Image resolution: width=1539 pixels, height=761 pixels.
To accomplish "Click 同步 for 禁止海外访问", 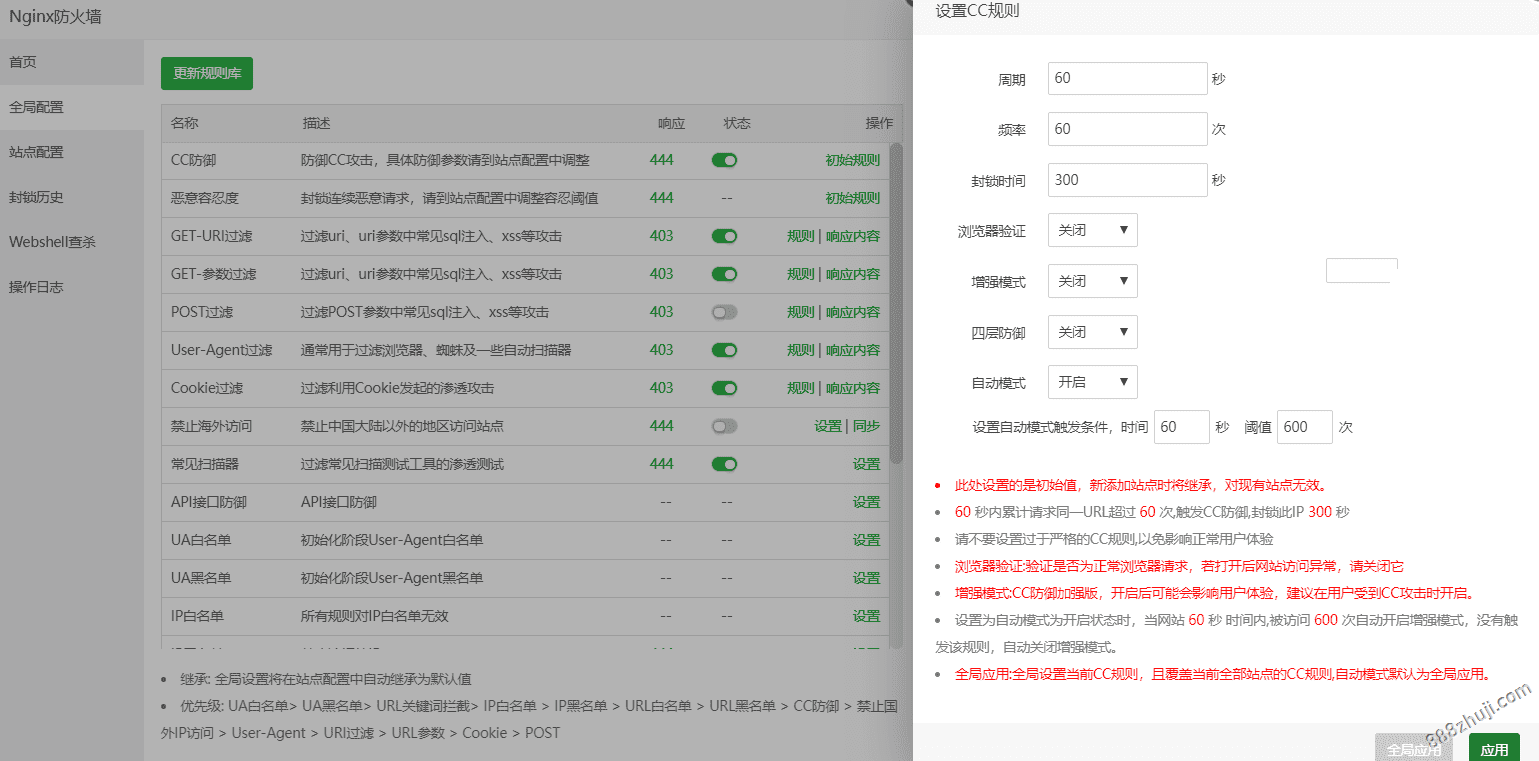I will click(867, 426).
